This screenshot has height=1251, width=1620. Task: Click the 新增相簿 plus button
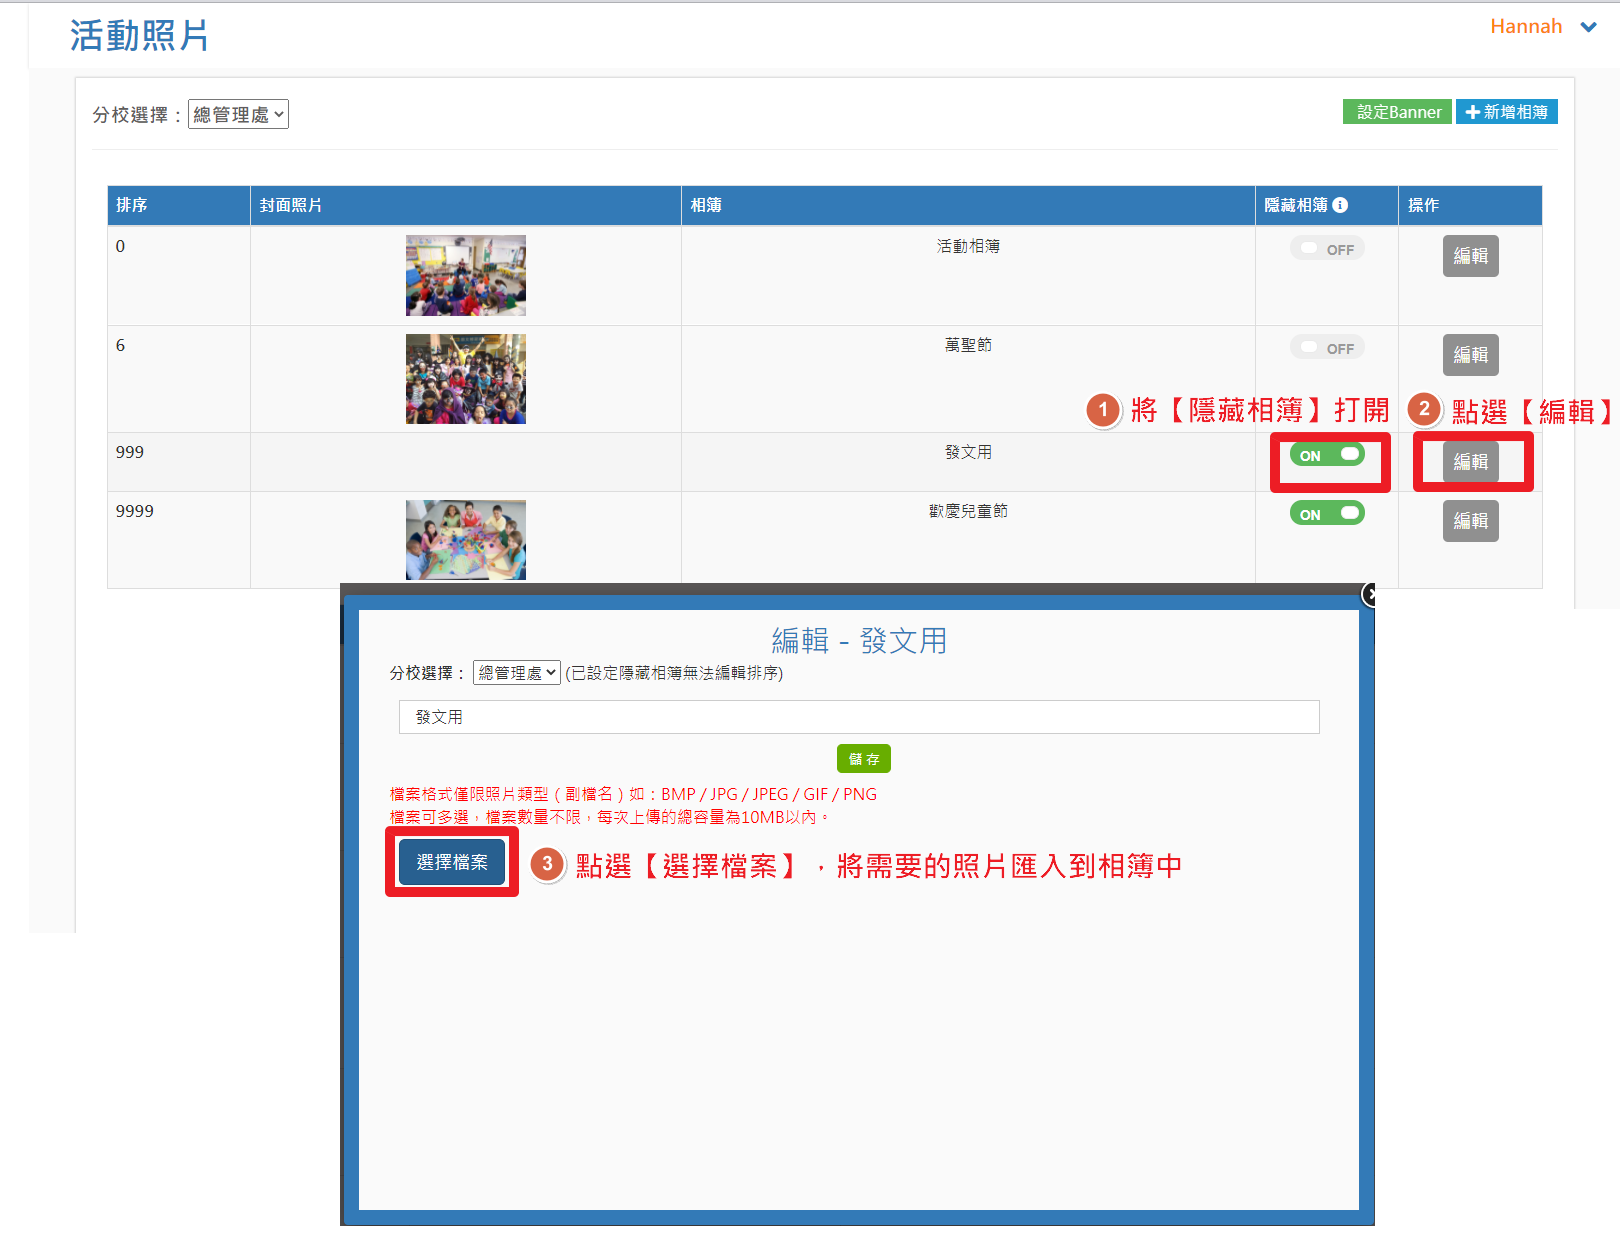1506,112
